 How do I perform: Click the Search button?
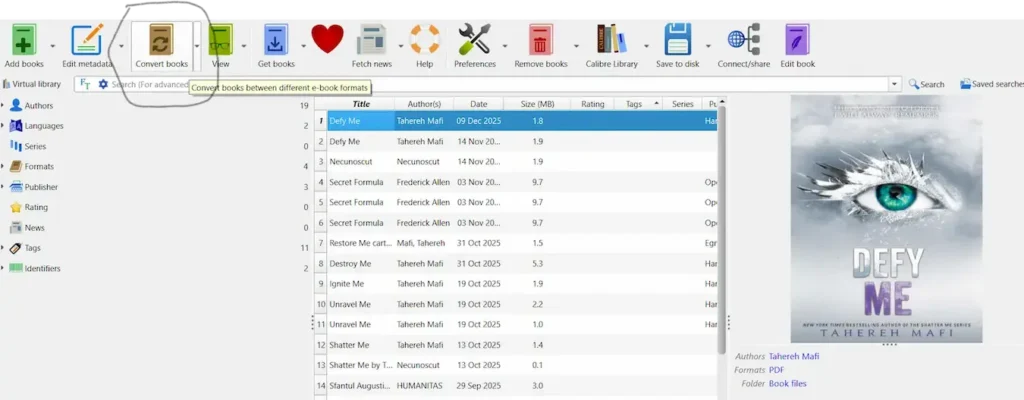[x=927, y=84]
